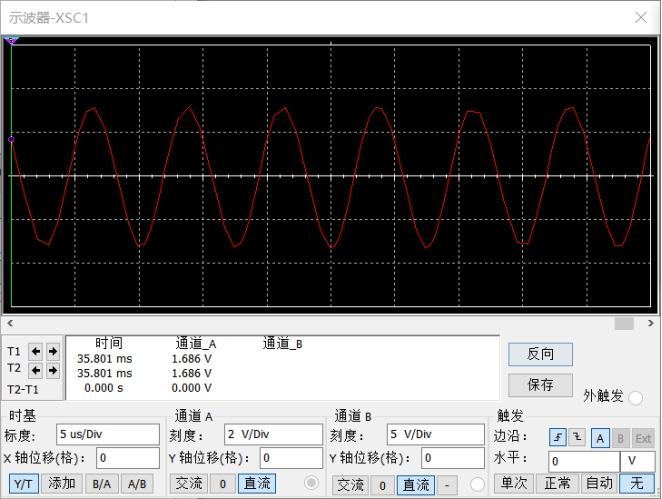The height and width of the screenshot is (499, 662).
Task: Toggle the 外触发 radio button
Action: pos(635,398)
